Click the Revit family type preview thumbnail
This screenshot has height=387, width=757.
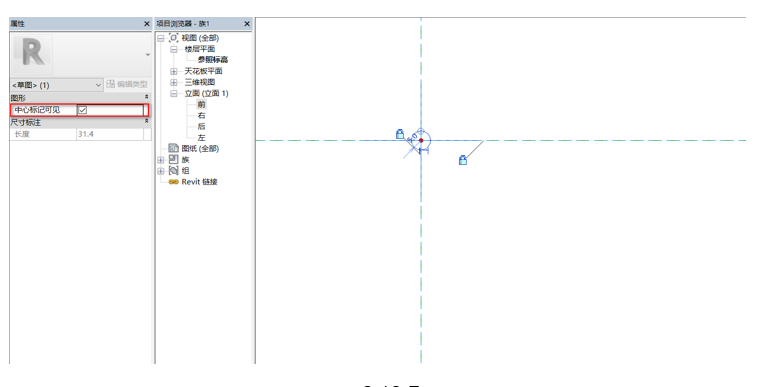pos(32,55)
